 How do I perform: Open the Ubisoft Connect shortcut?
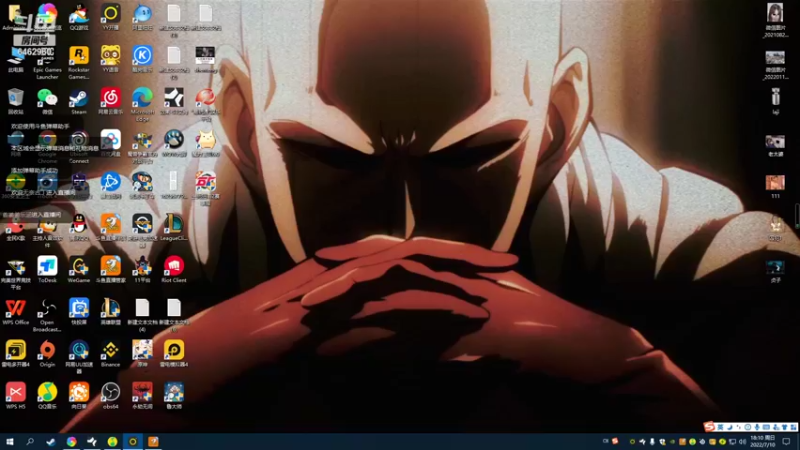[79, 139]
